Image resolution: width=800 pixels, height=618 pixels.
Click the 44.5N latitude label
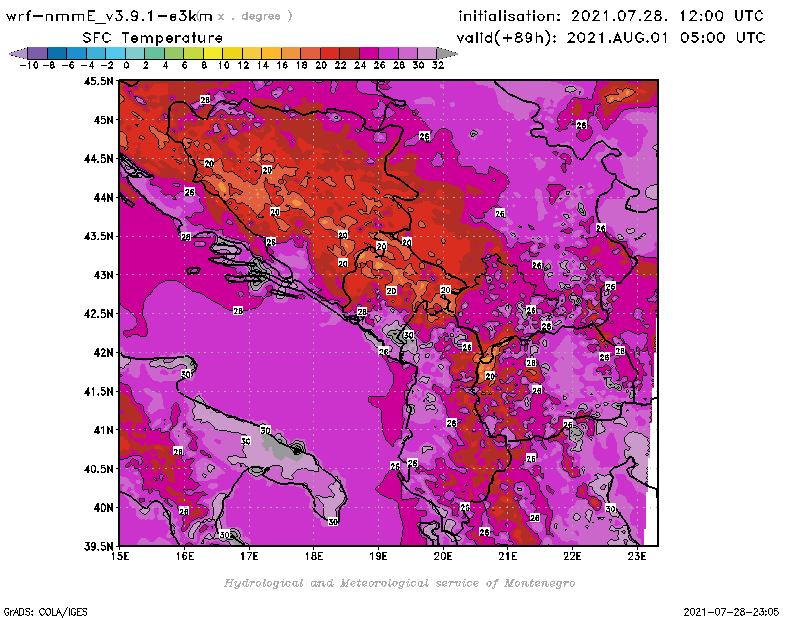tap(98, 159)
